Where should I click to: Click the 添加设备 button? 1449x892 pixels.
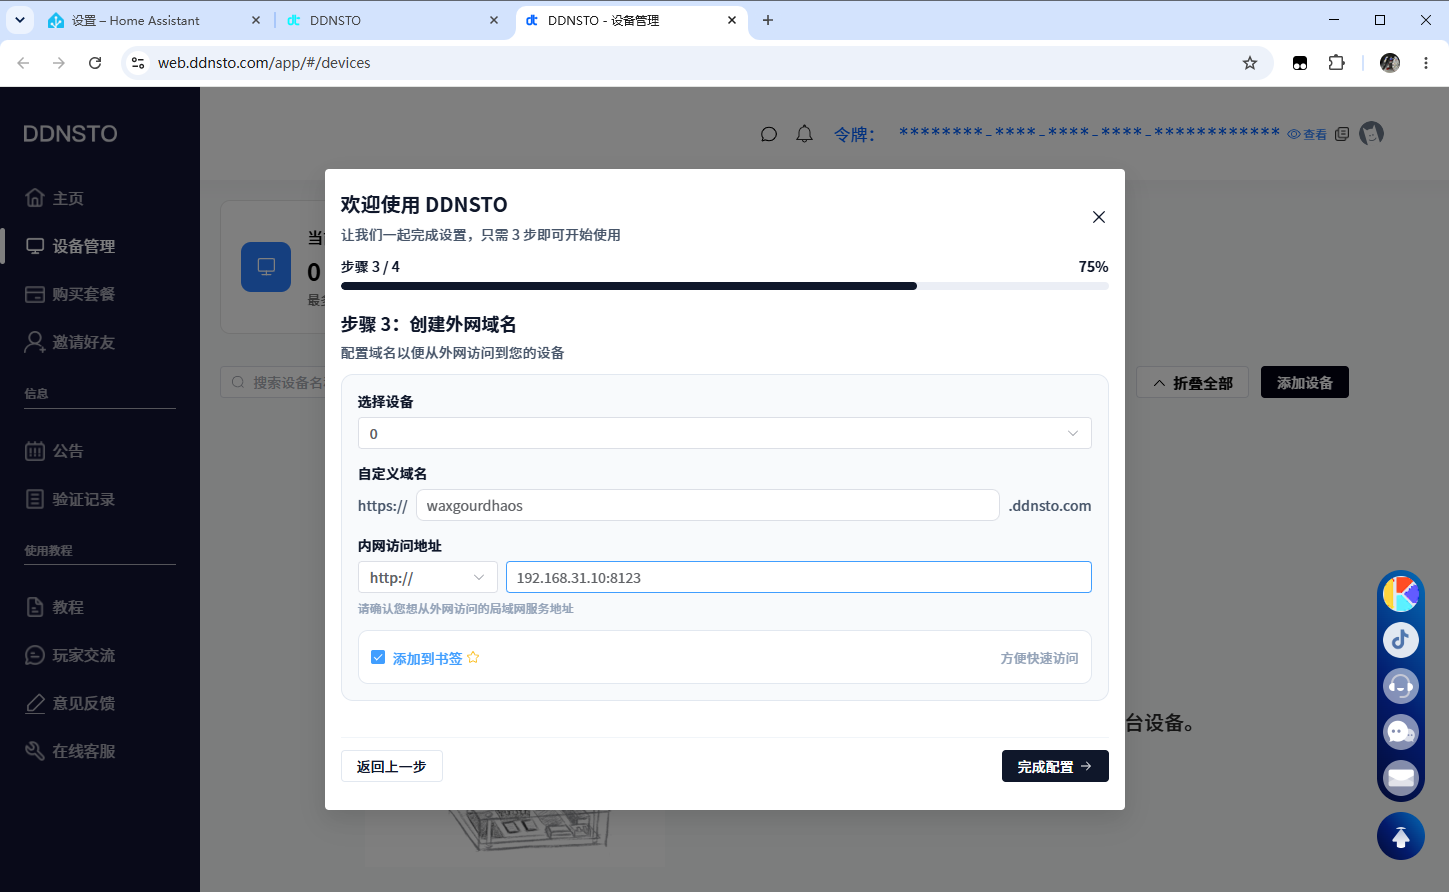click(1305, 382)
